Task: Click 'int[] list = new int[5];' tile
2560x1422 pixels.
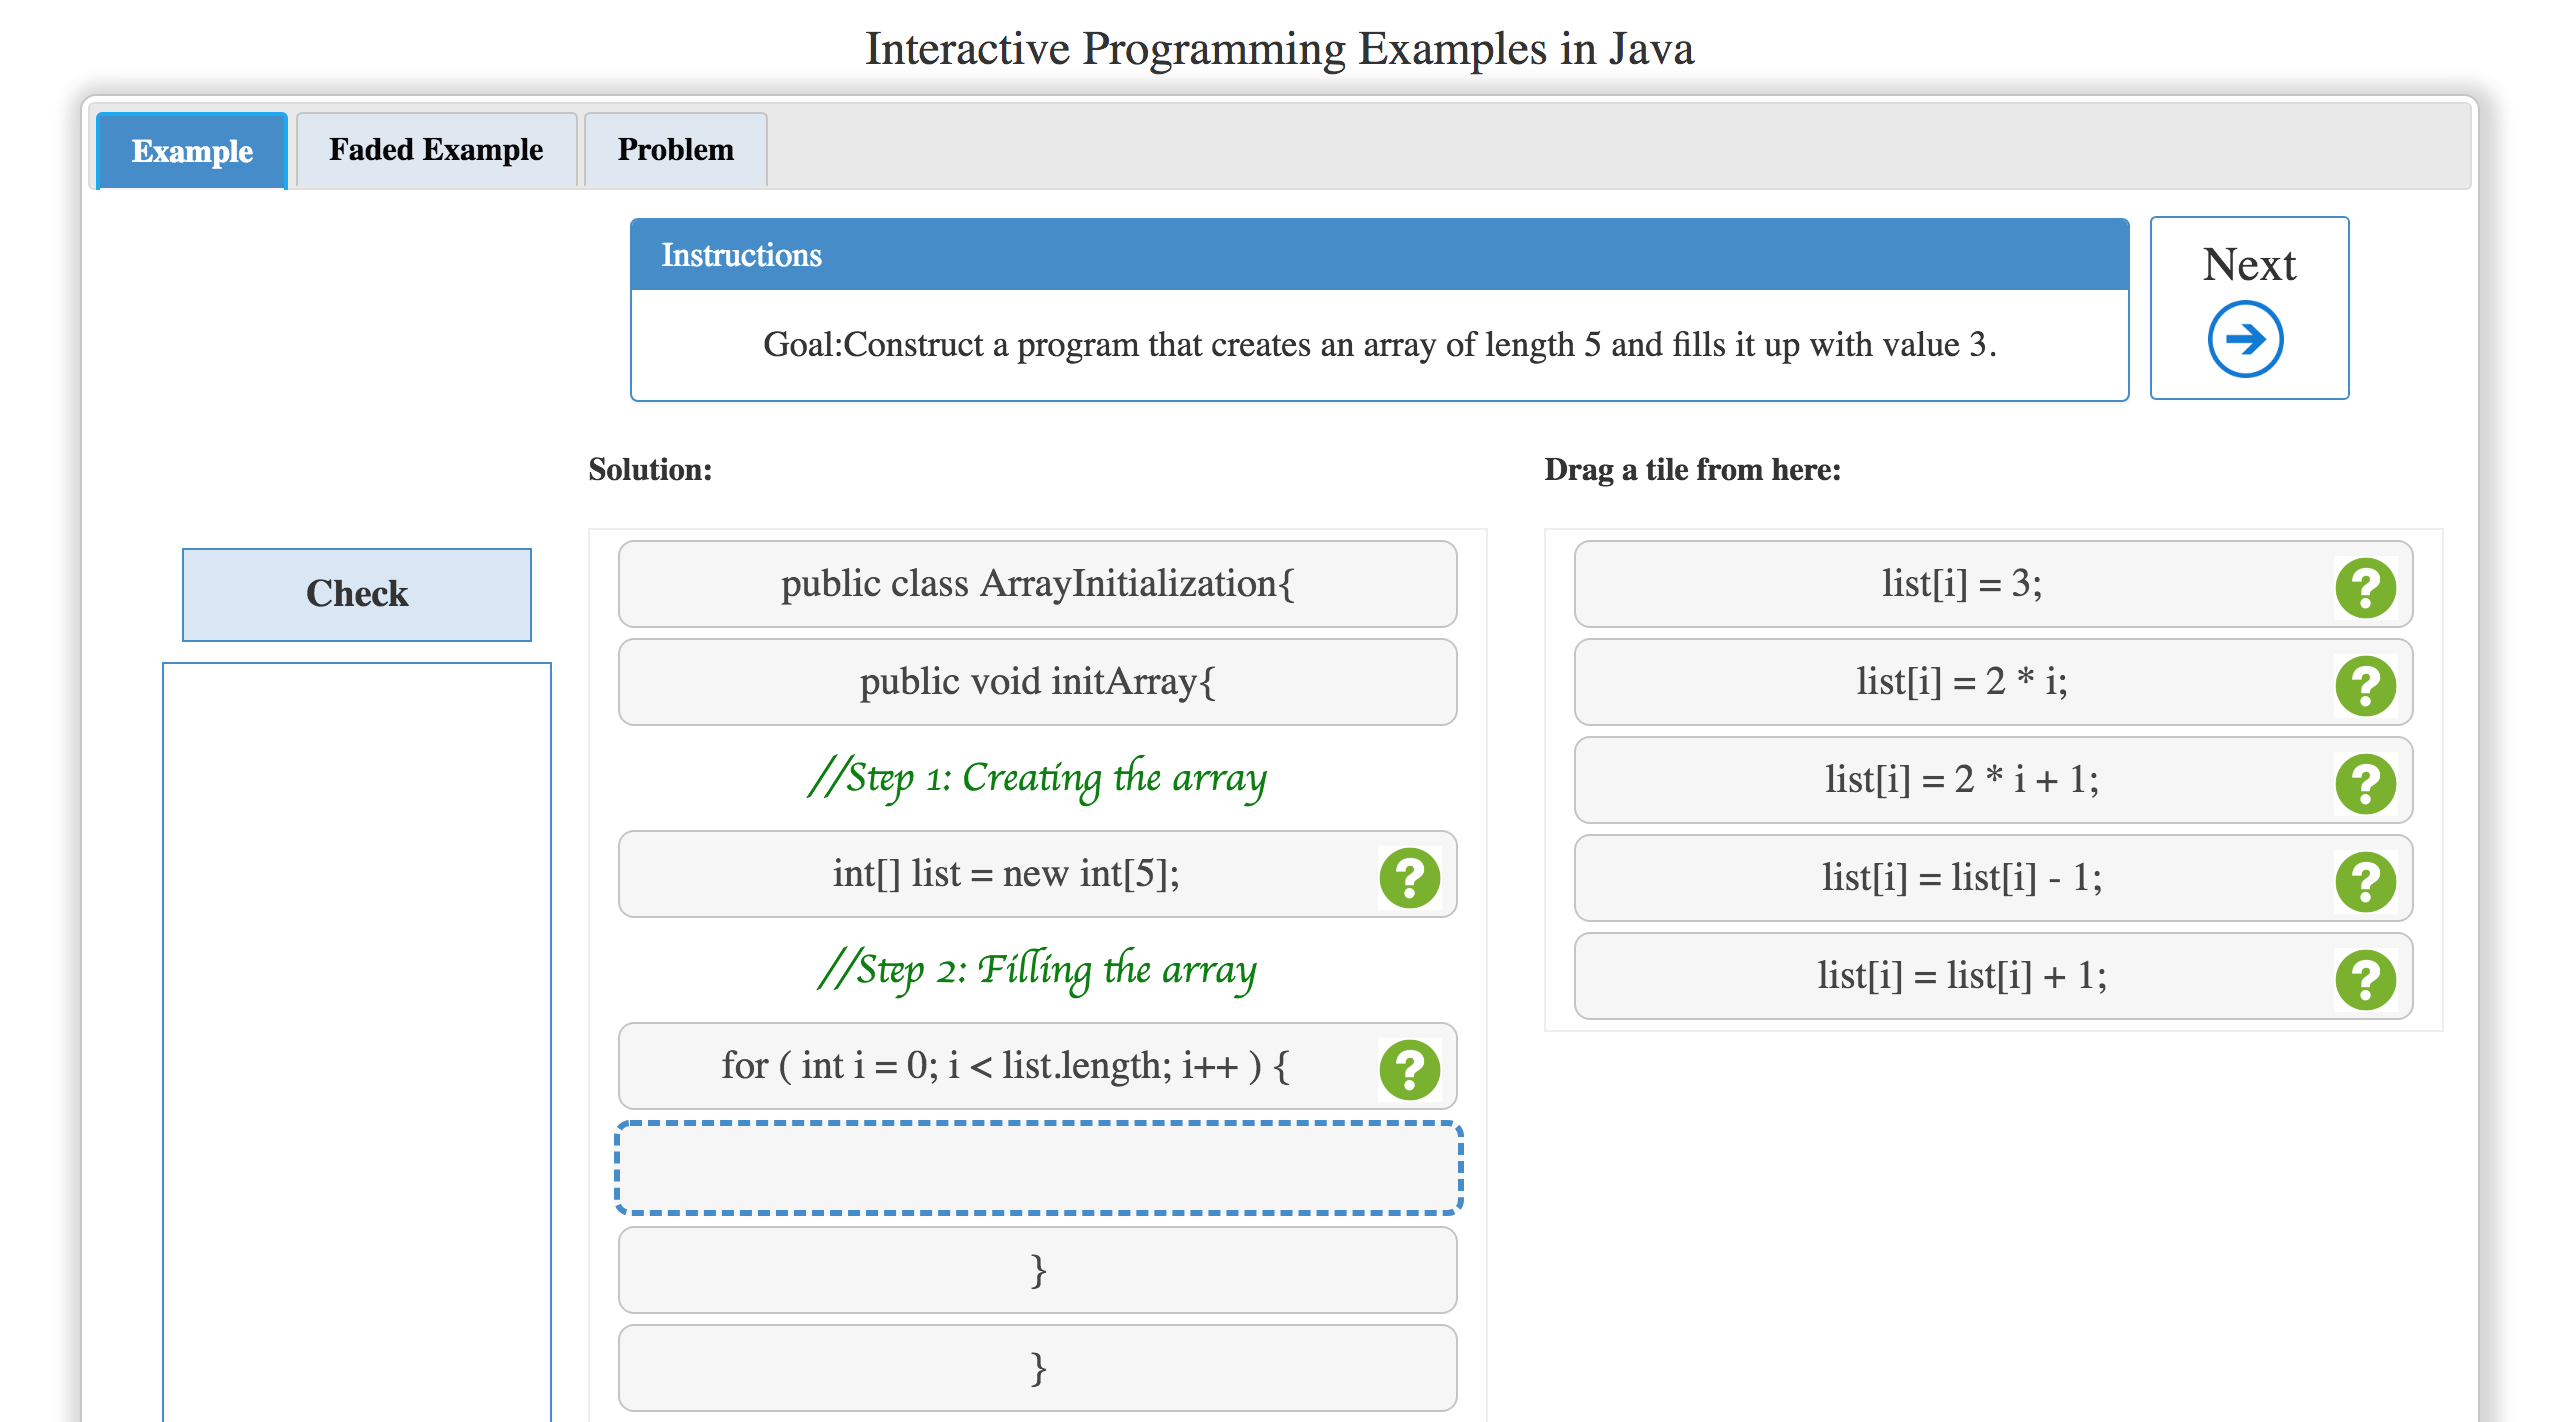Action: click(x=1038, y=874)
